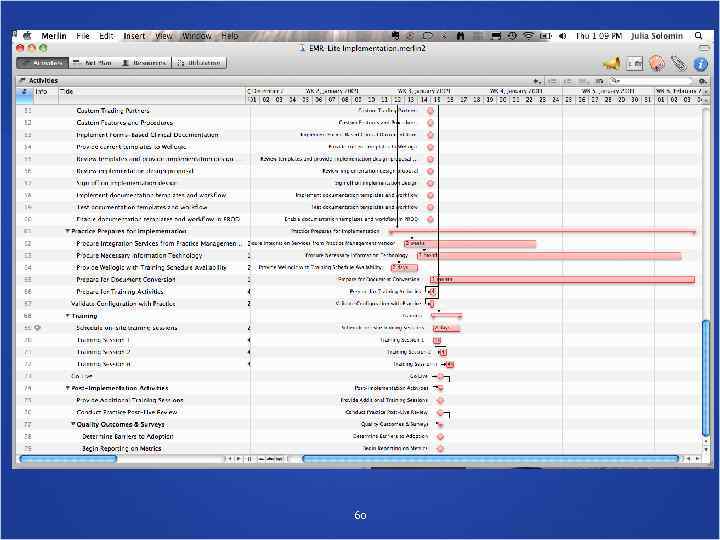Open the File menu
Image resolution: width=720 pixels, height=540 pixels.
pos(83,36)
